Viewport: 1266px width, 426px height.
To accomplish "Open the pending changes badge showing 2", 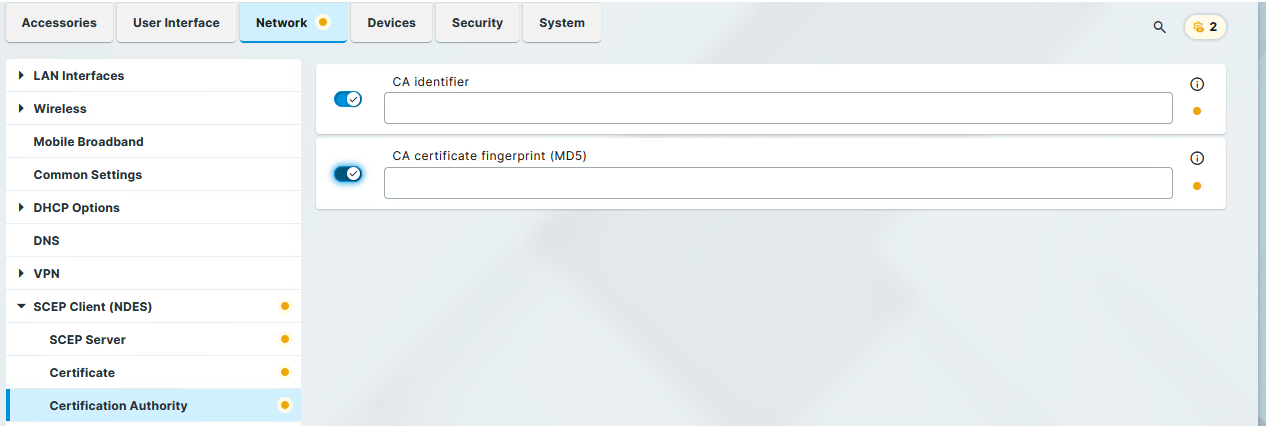I will coord(1205,27).
